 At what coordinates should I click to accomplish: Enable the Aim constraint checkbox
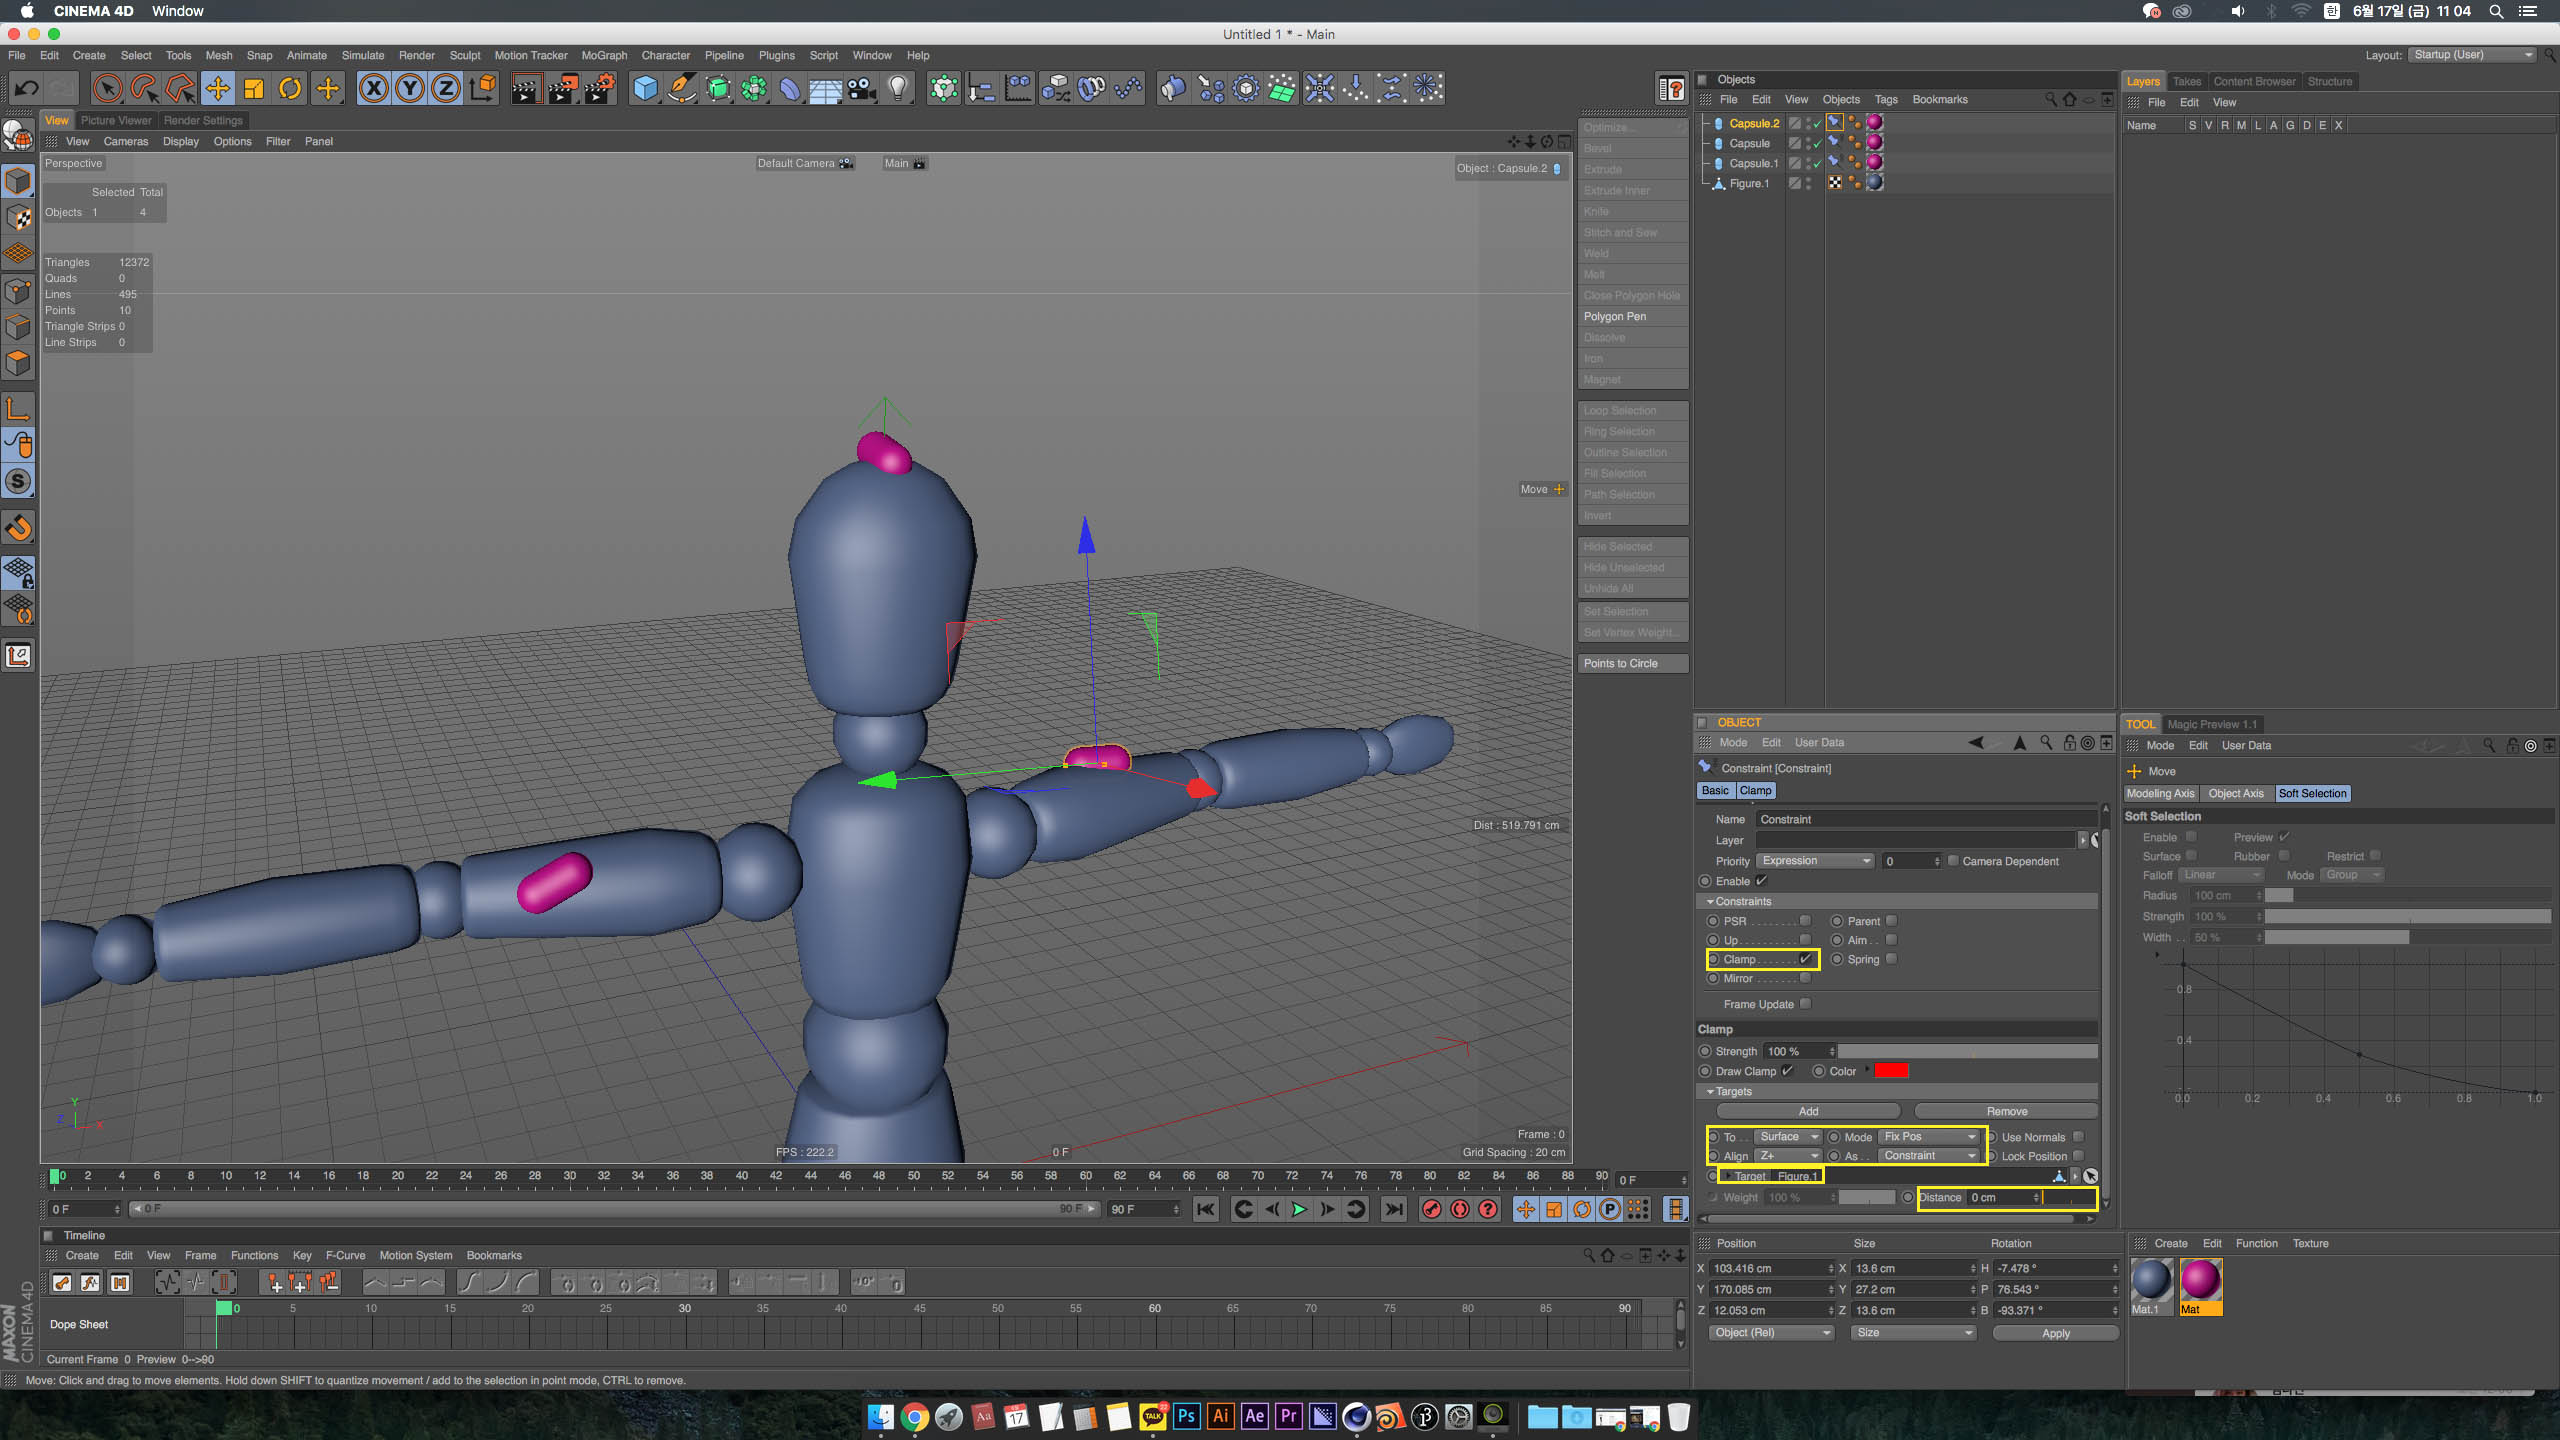(x=1891, y=940)
